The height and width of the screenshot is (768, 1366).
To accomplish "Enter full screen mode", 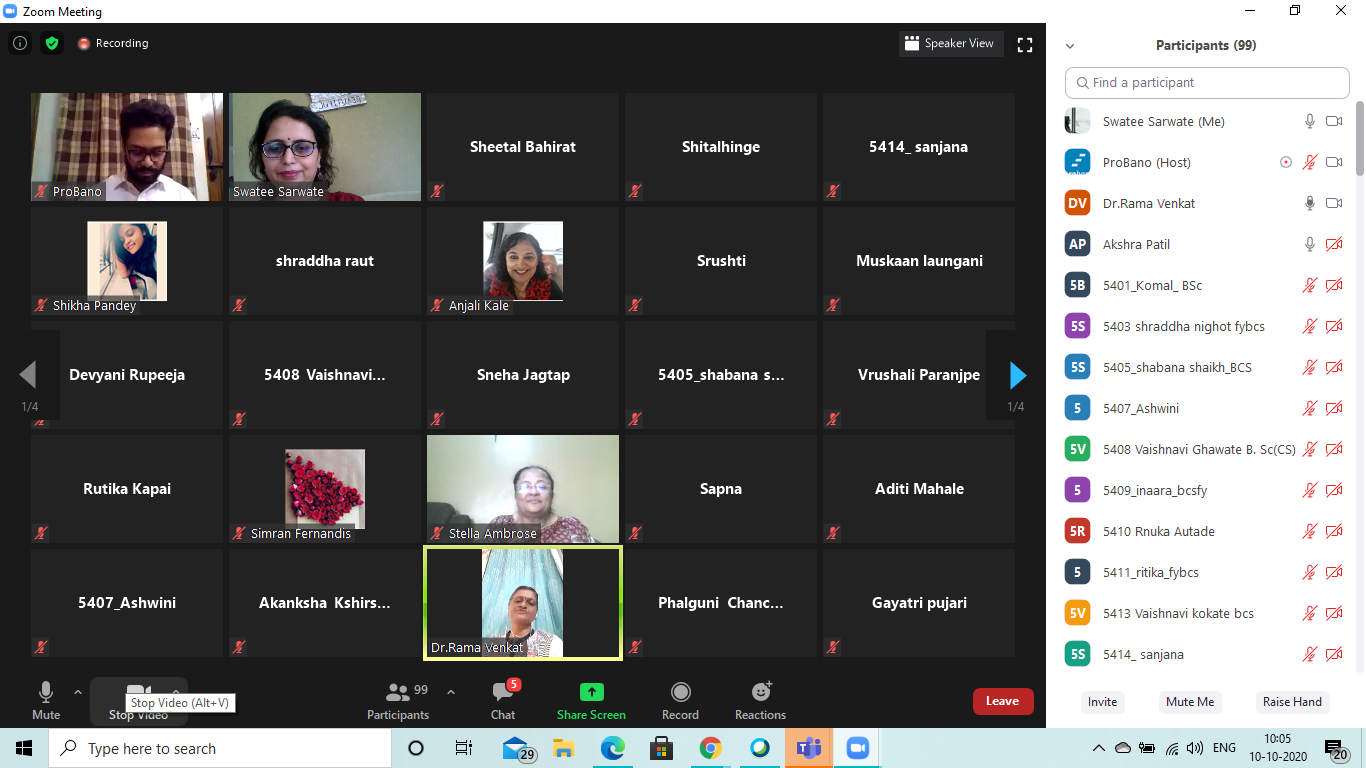I will (1024, 44).
